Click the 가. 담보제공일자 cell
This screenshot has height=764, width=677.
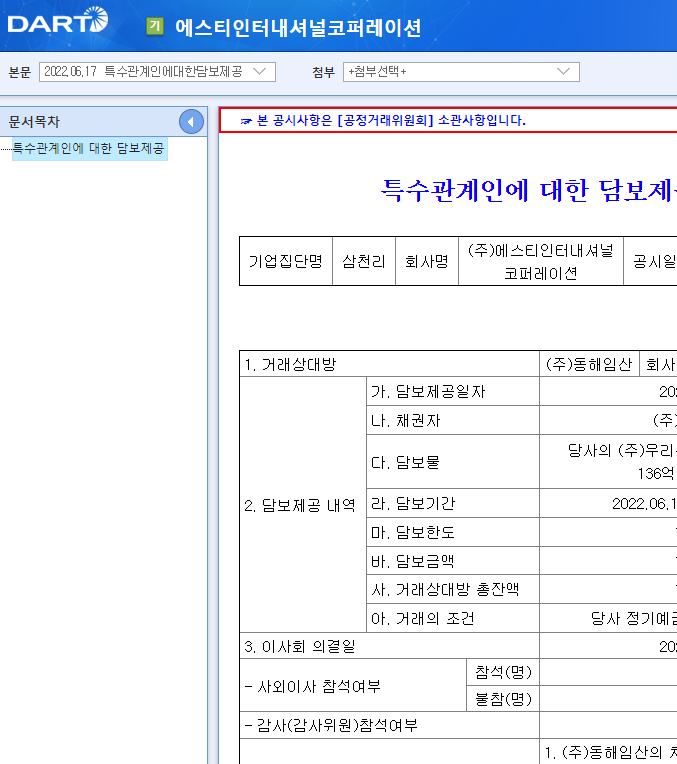tap(453, 391)
